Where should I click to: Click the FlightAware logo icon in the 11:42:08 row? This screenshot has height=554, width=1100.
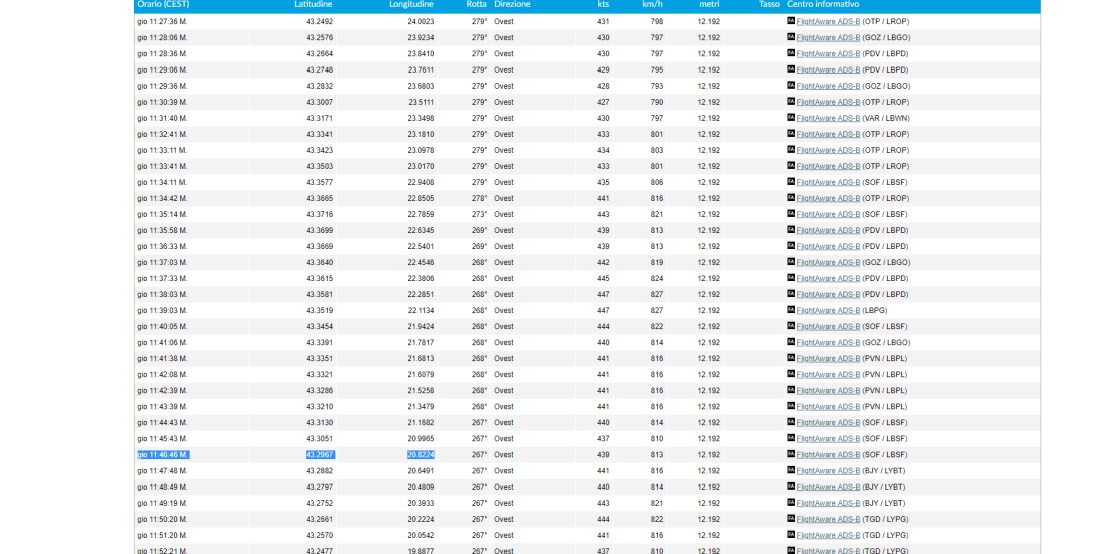(x=791, y=374)
